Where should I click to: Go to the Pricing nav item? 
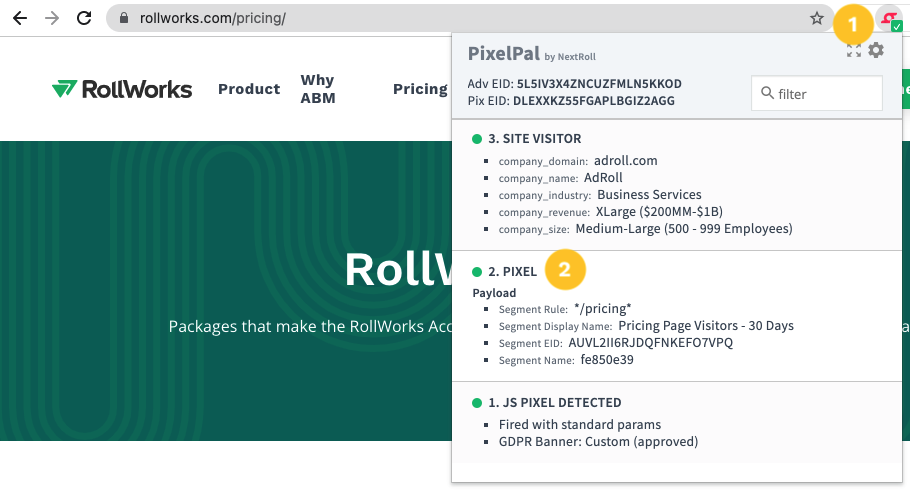420,89
